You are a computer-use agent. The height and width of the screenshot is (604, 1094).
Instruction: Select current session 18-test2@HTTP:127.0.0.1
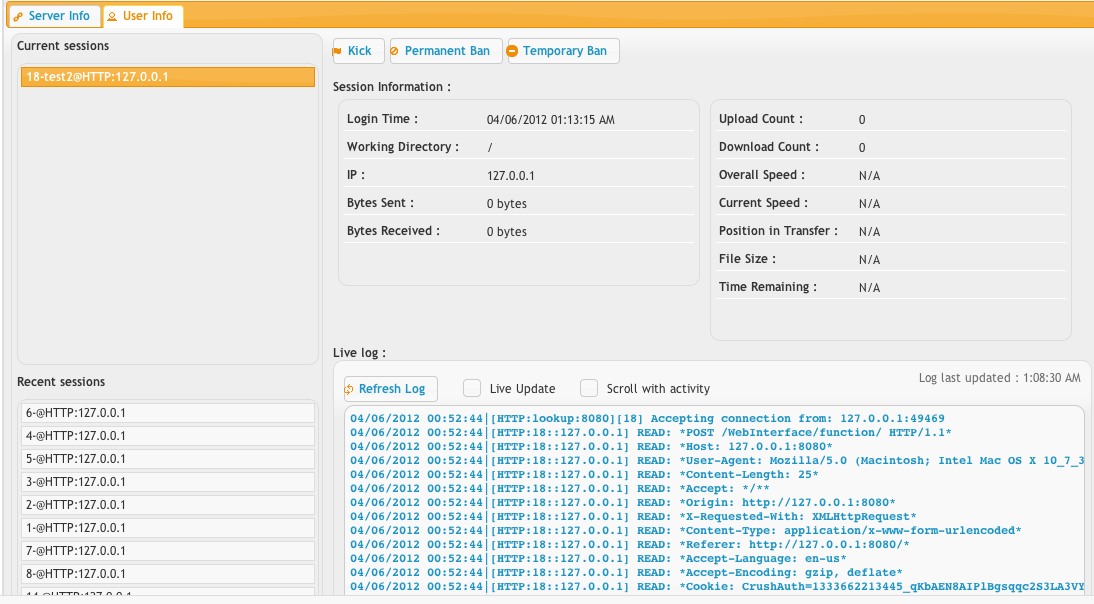[x=167, y=77]
